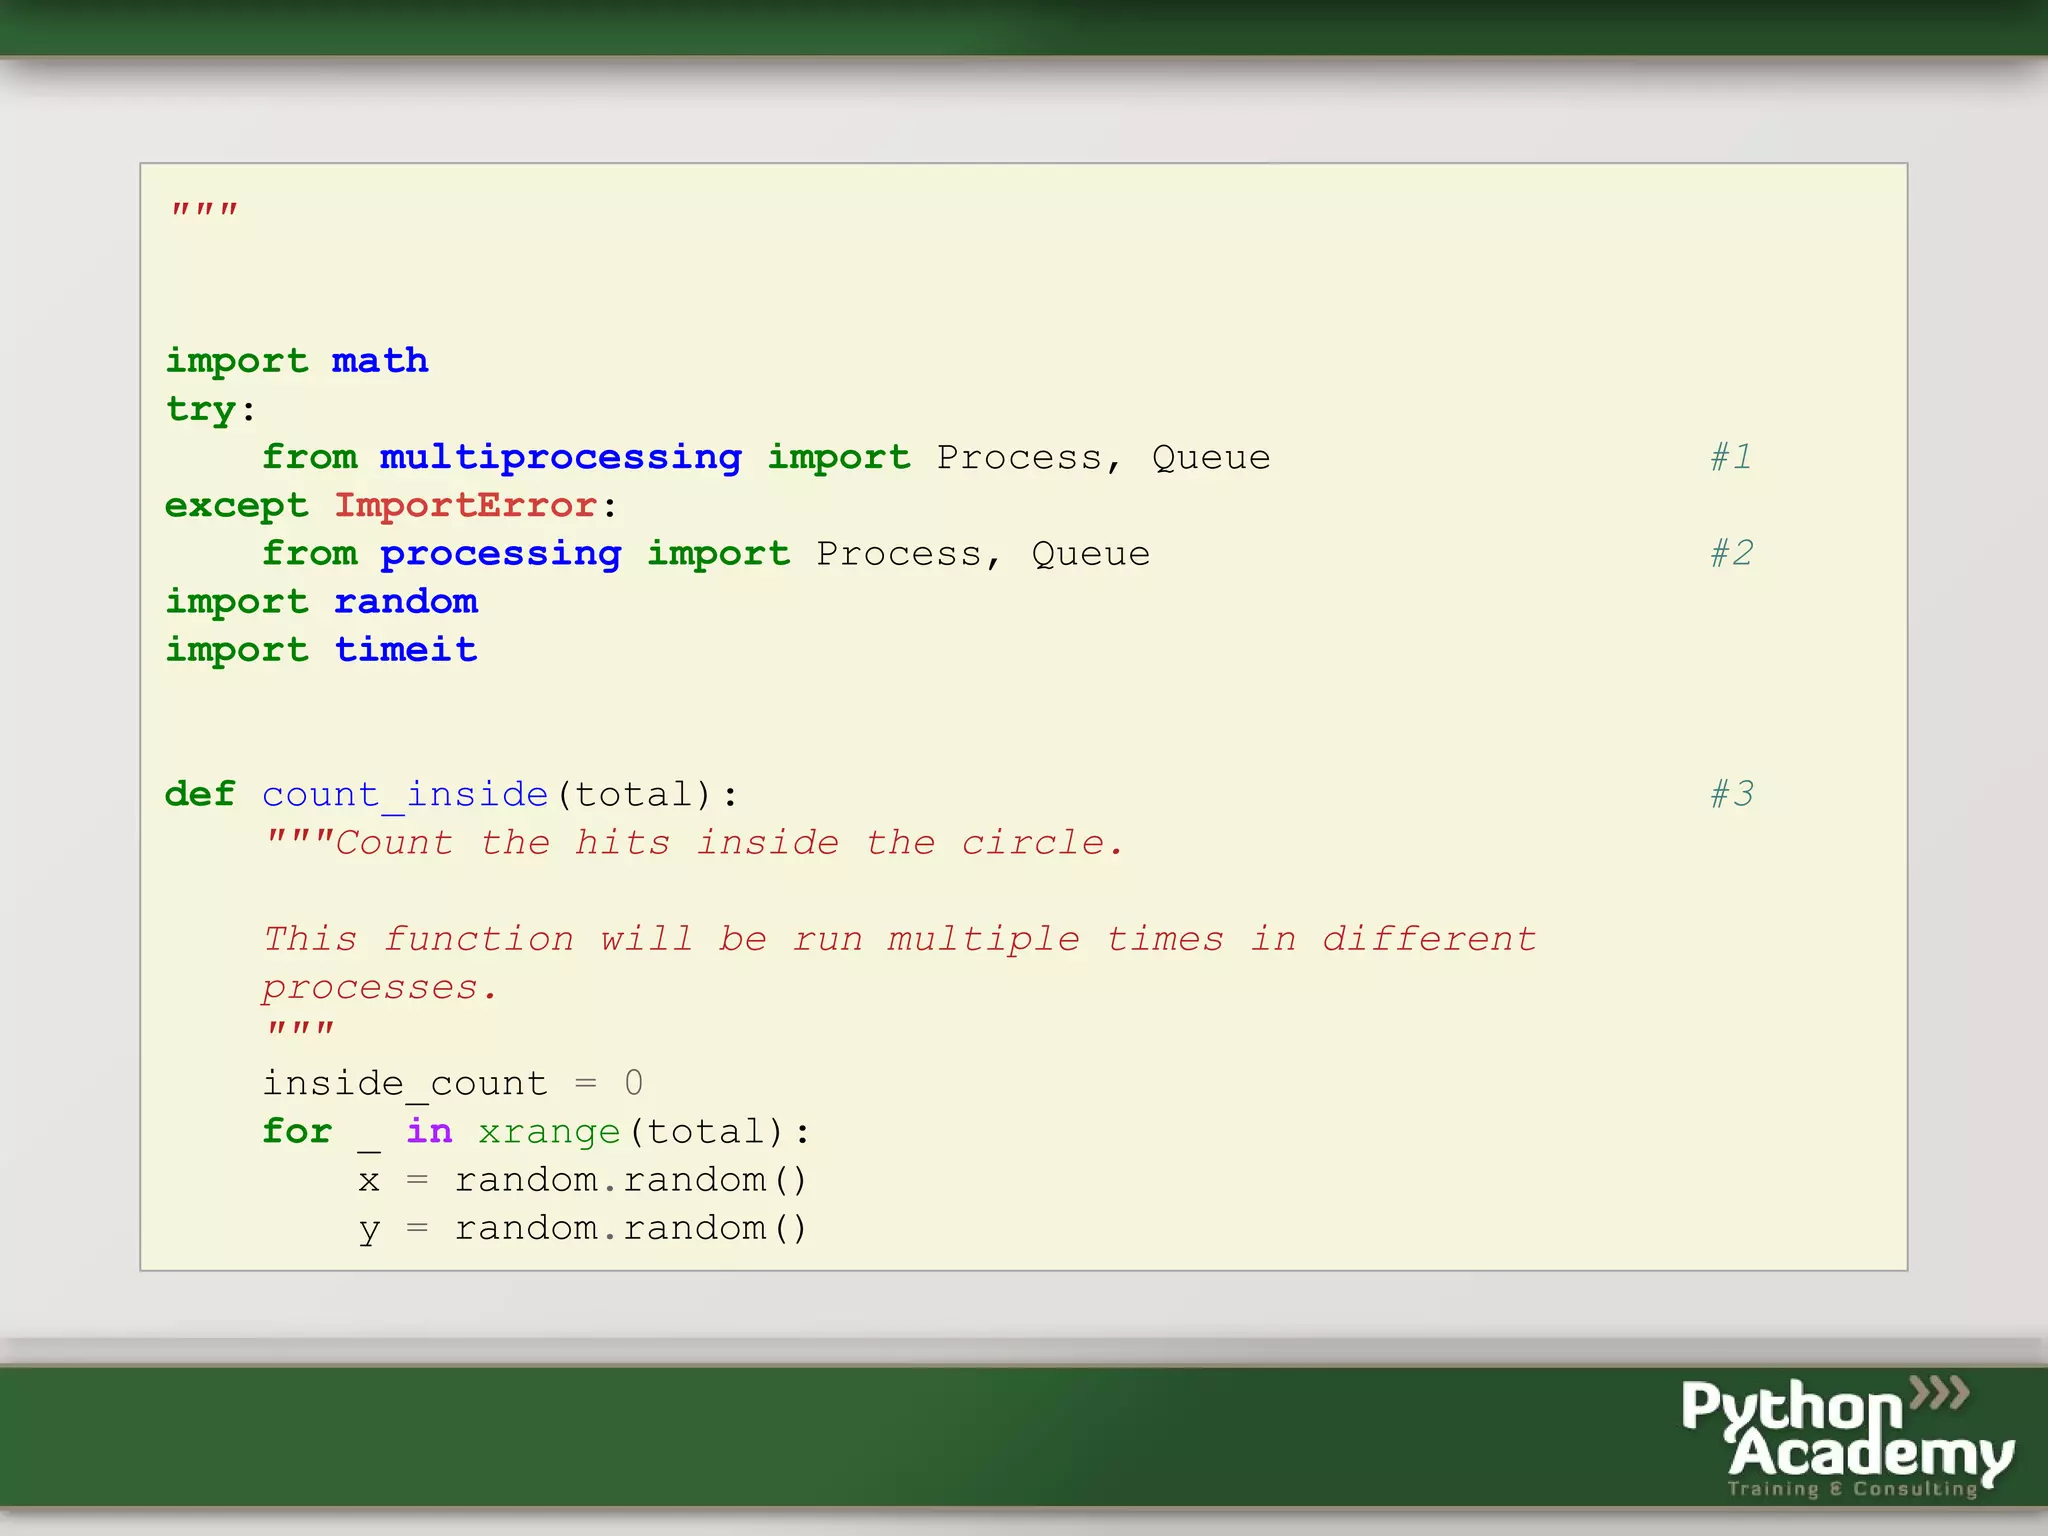Screen dimensions: 2048x1536
Task: Click the inside_count variable assignment
Action: [x=452, y=1083]
